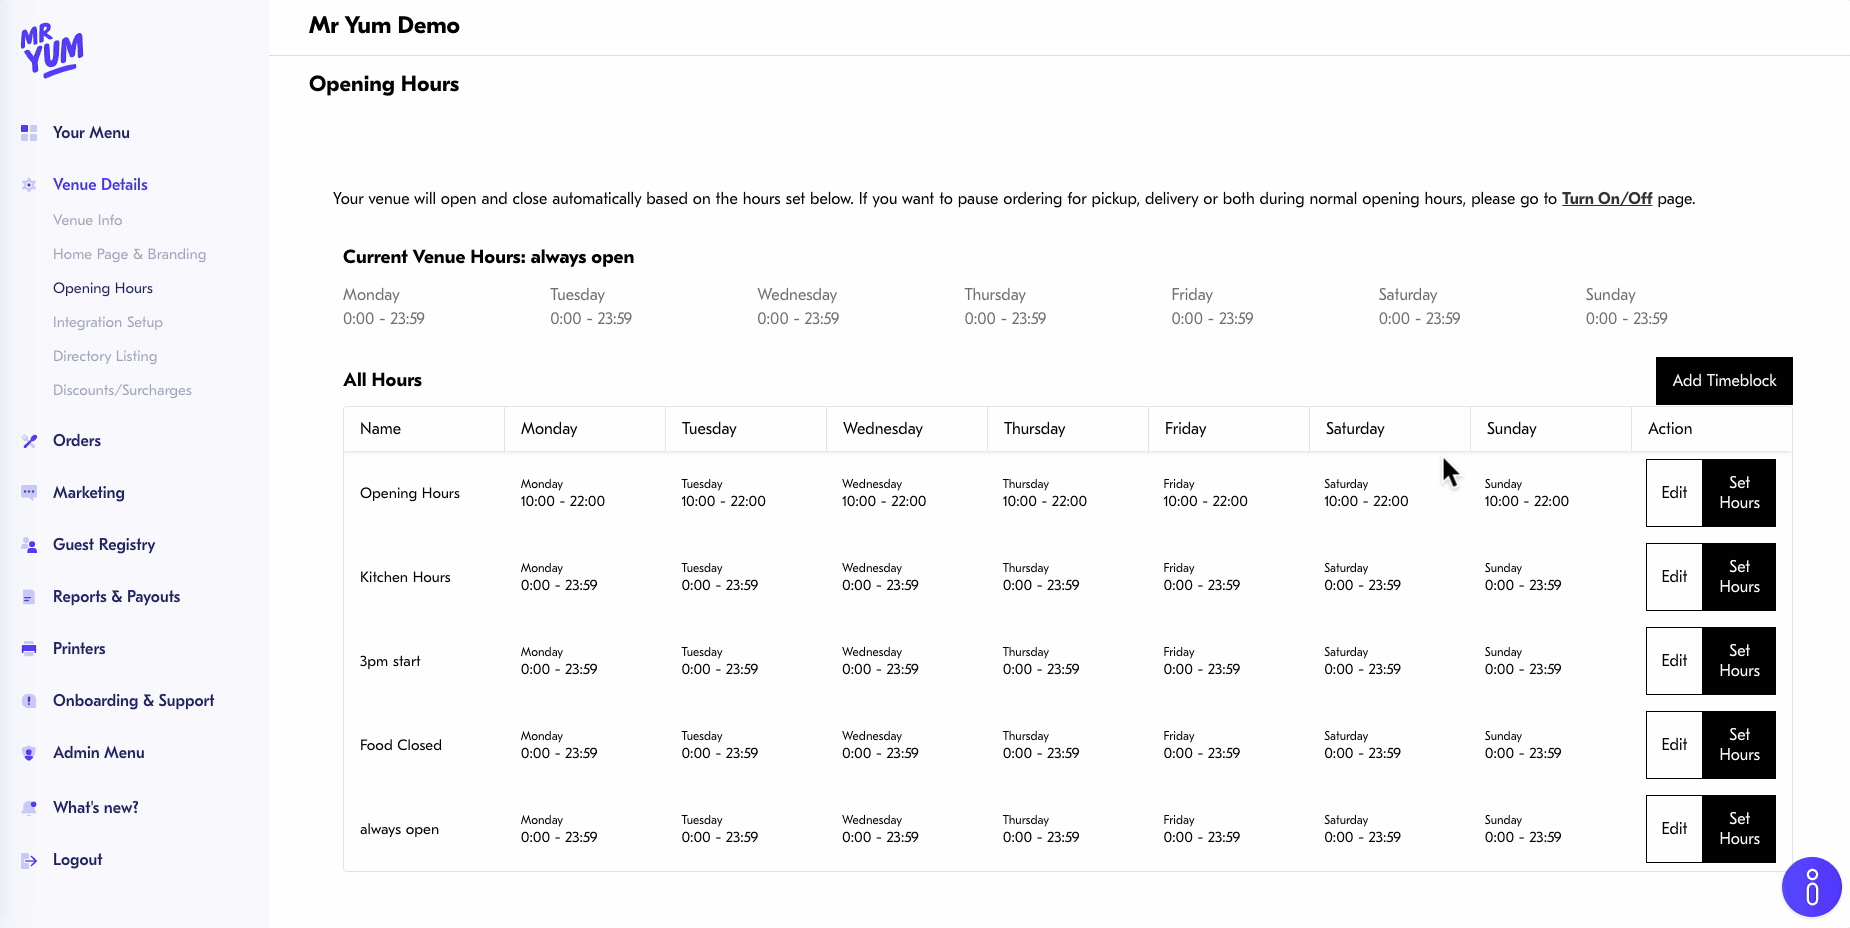Edit the 3pm start timeblock
The height and width of the screenshot is (928, 1850).
pyautogui.click(x=1674, y=661)
